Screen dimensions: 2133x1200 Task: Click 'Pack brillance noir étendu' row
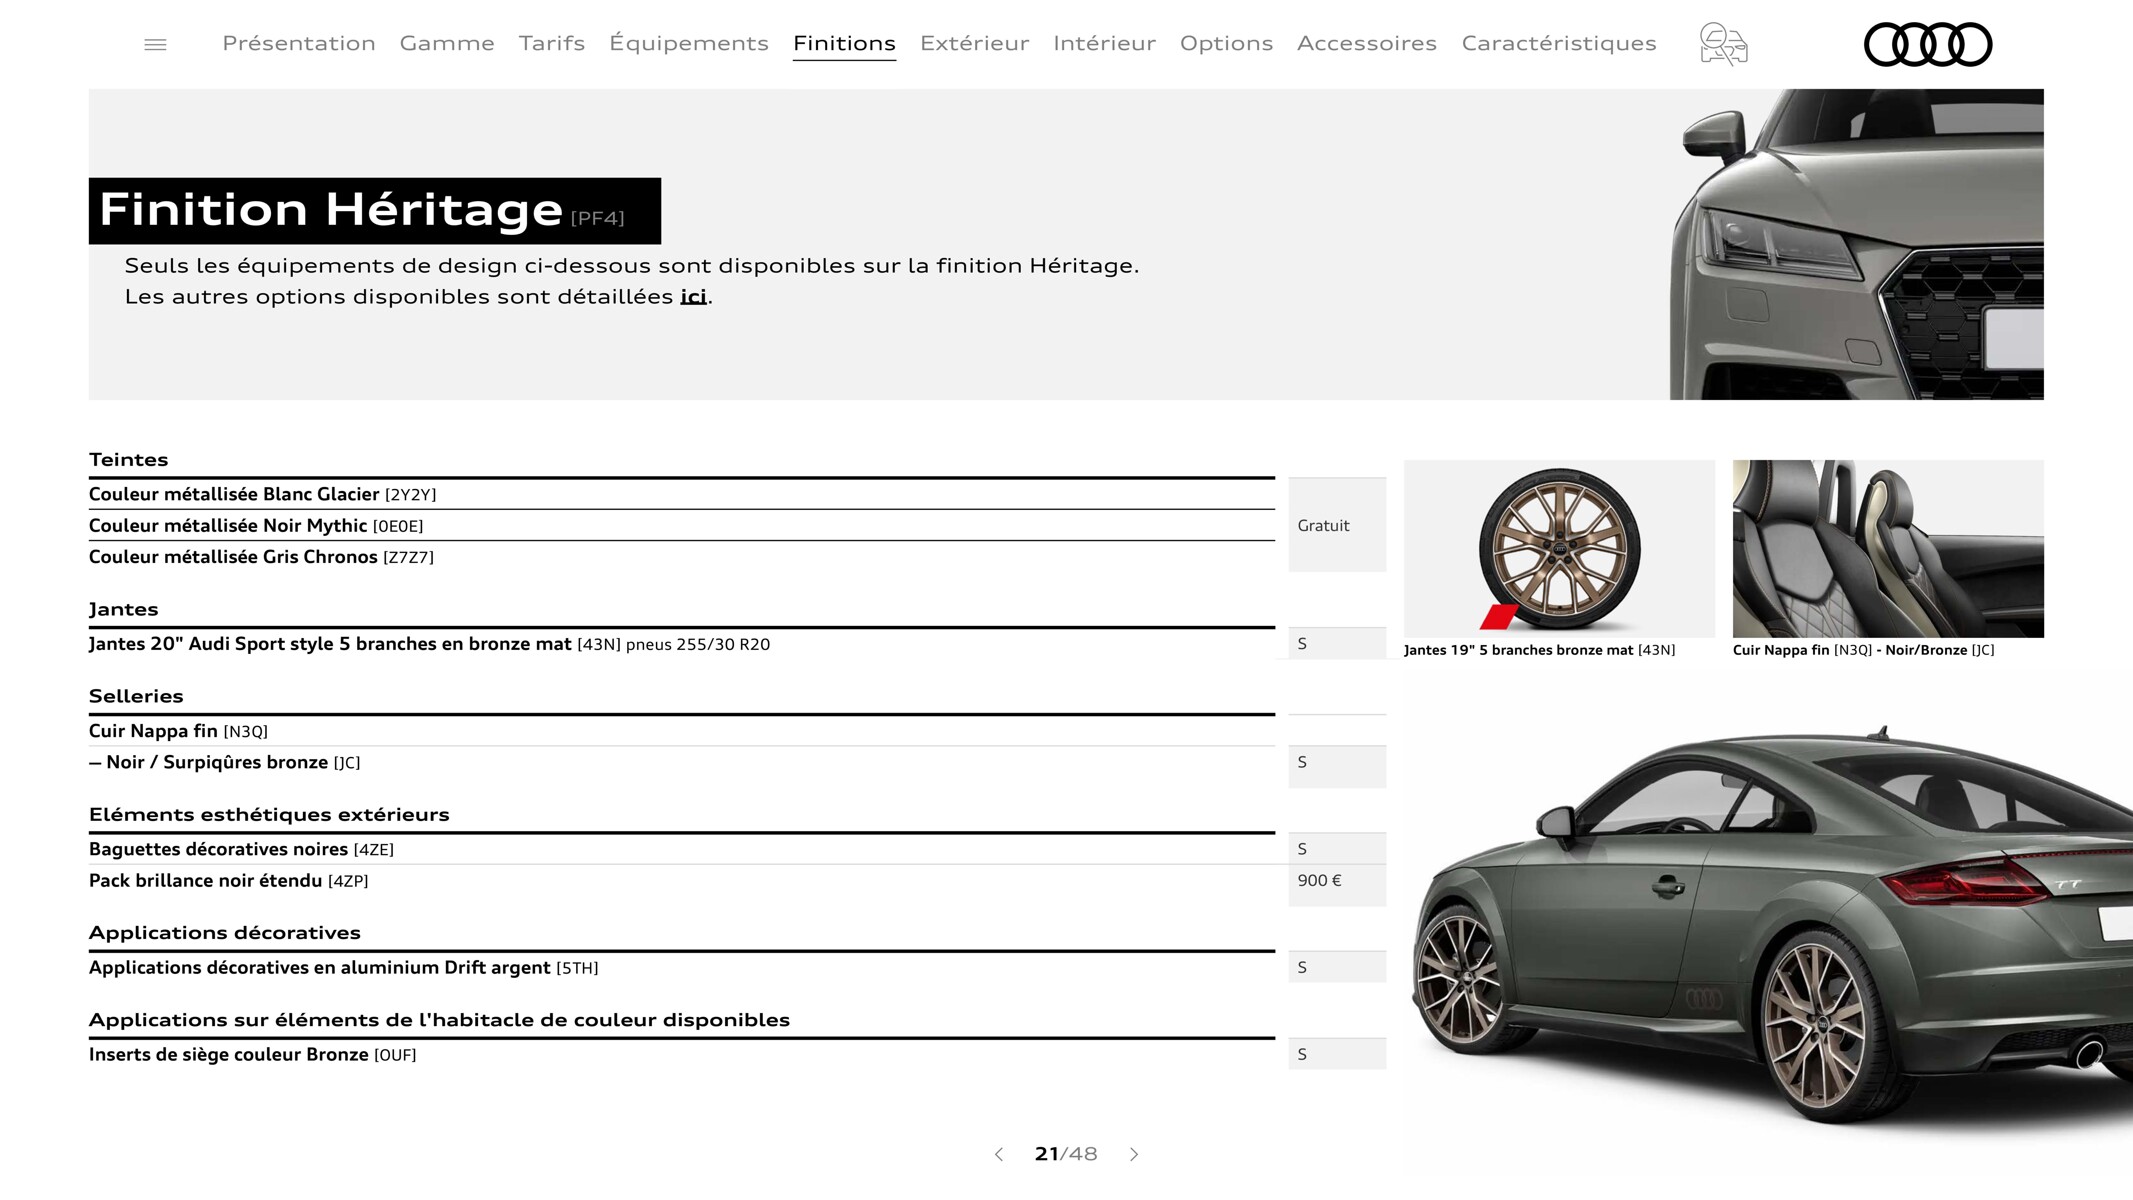coord(682,881)
